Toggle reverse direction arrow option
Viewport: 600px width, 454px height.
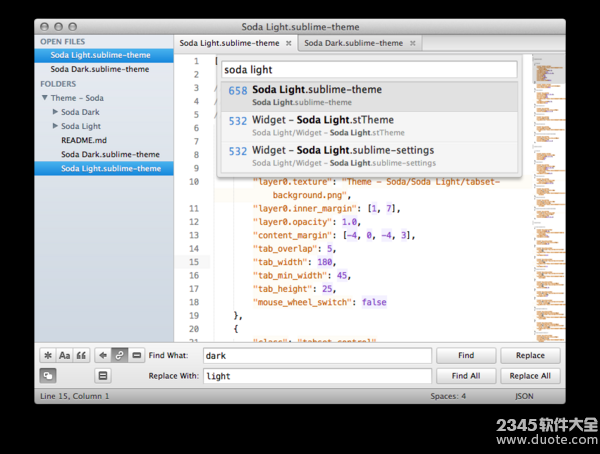tap(103, 356)
